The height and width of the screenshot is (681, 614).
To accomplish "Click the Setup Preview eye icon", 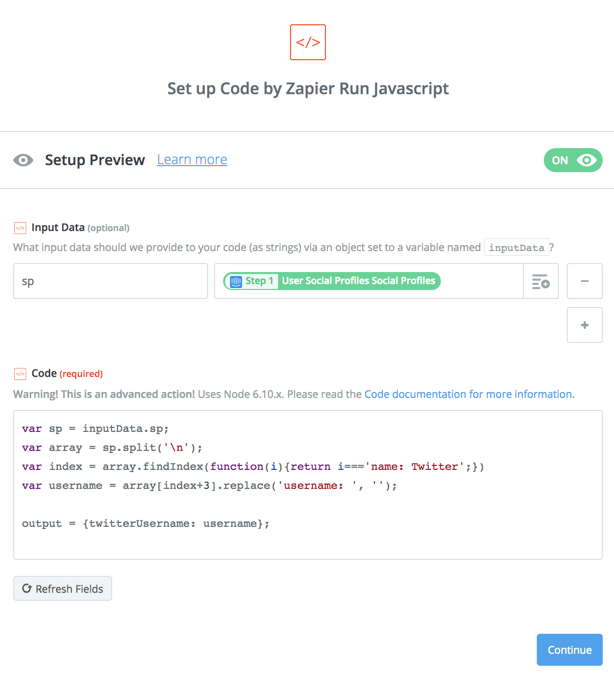I will click(x=23, y=160).
